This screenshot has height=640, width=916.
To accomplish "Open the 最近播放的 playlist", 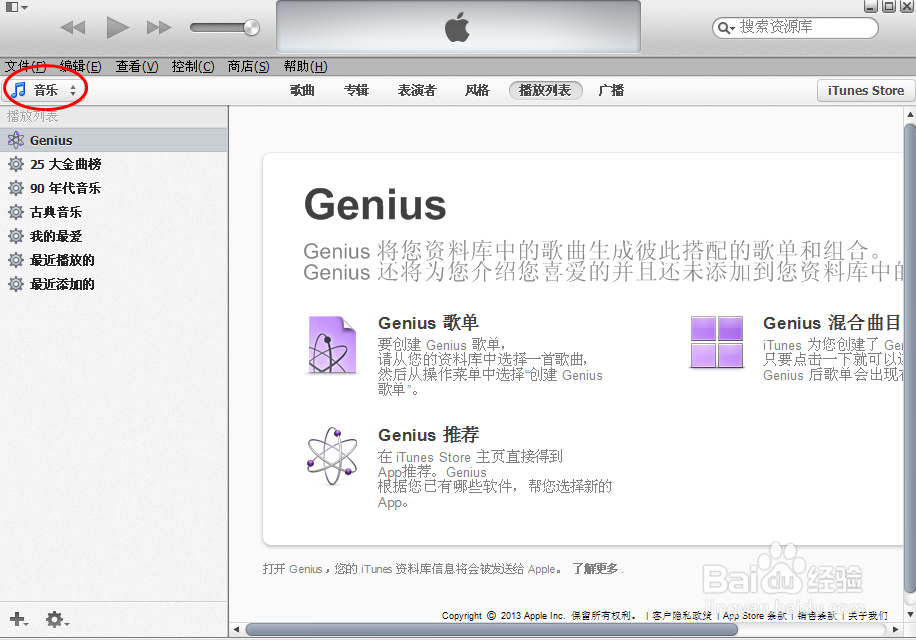I will [x=113, y=260].
